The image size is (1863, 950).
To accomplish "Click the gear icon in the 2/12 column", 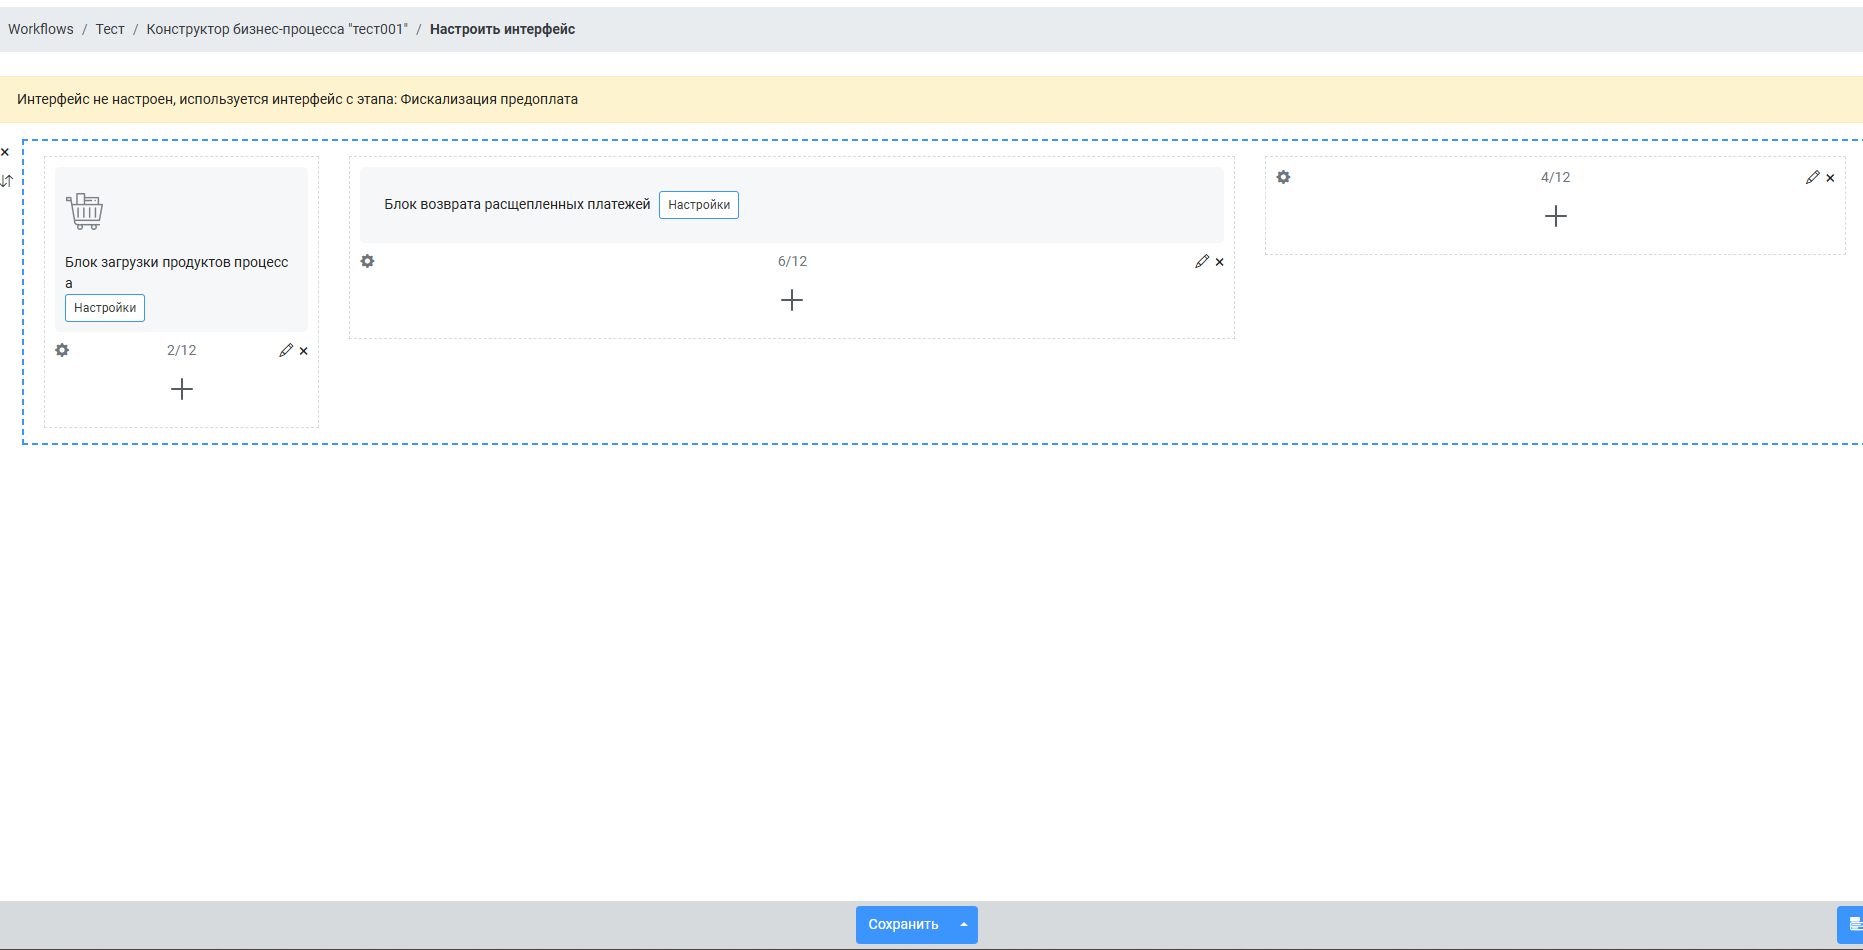I will click(62, 350).
